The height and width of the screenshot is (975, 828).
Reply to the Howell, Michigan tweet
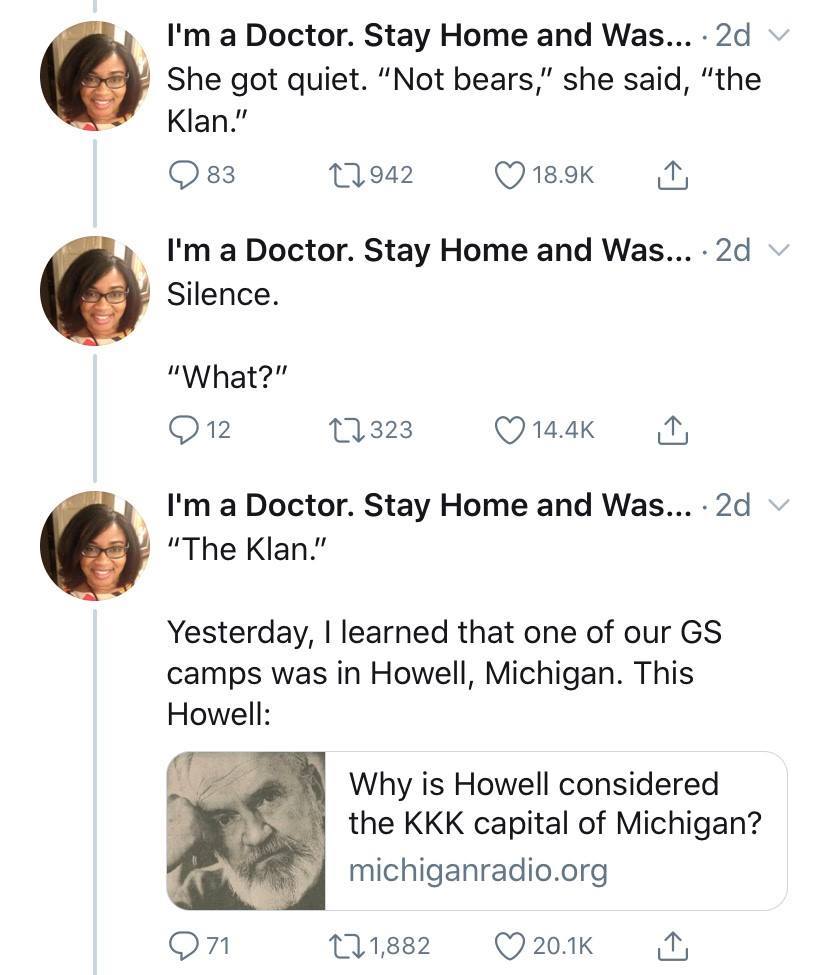184,945
